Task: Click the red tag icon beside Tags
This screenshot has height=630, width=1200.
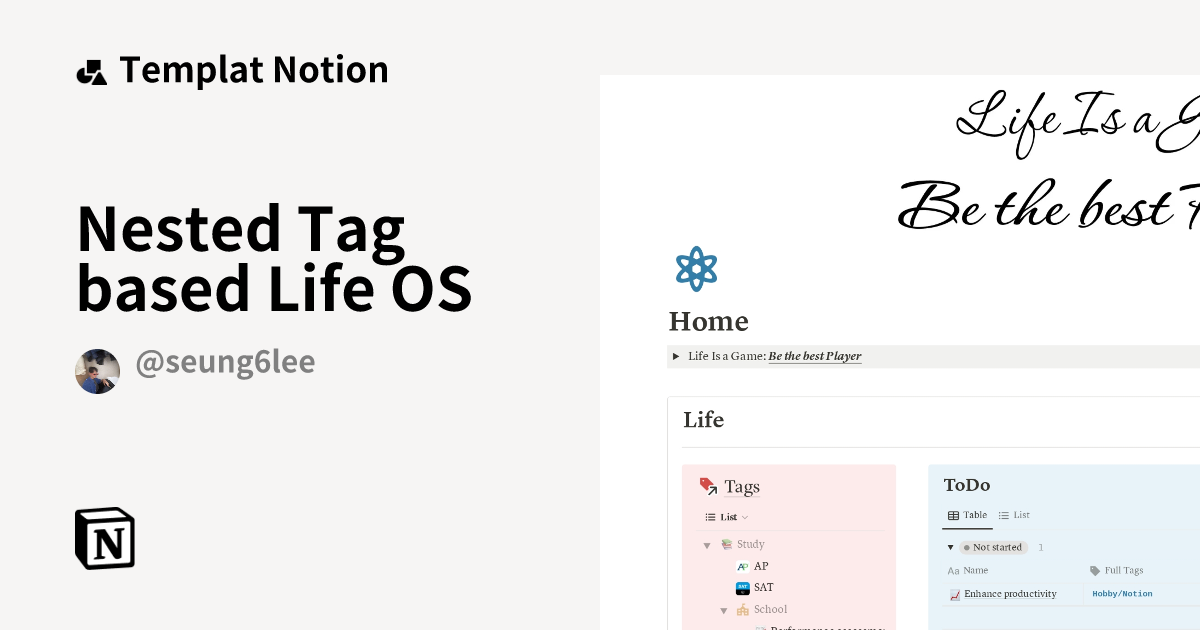Action: coord(707,485)
